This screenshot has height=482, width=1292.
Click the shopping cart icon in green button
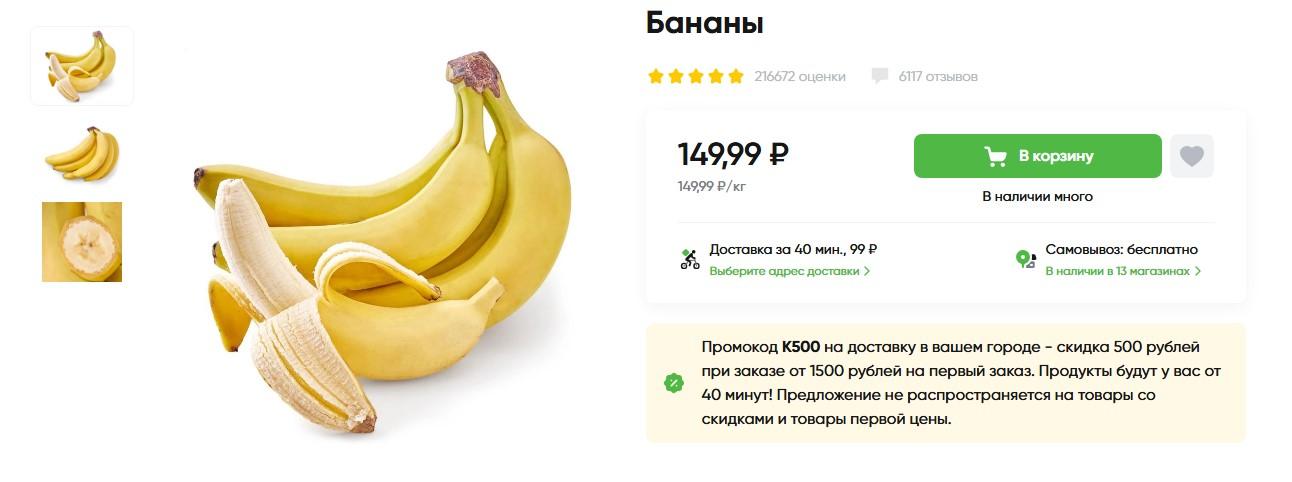coord(995,156)
